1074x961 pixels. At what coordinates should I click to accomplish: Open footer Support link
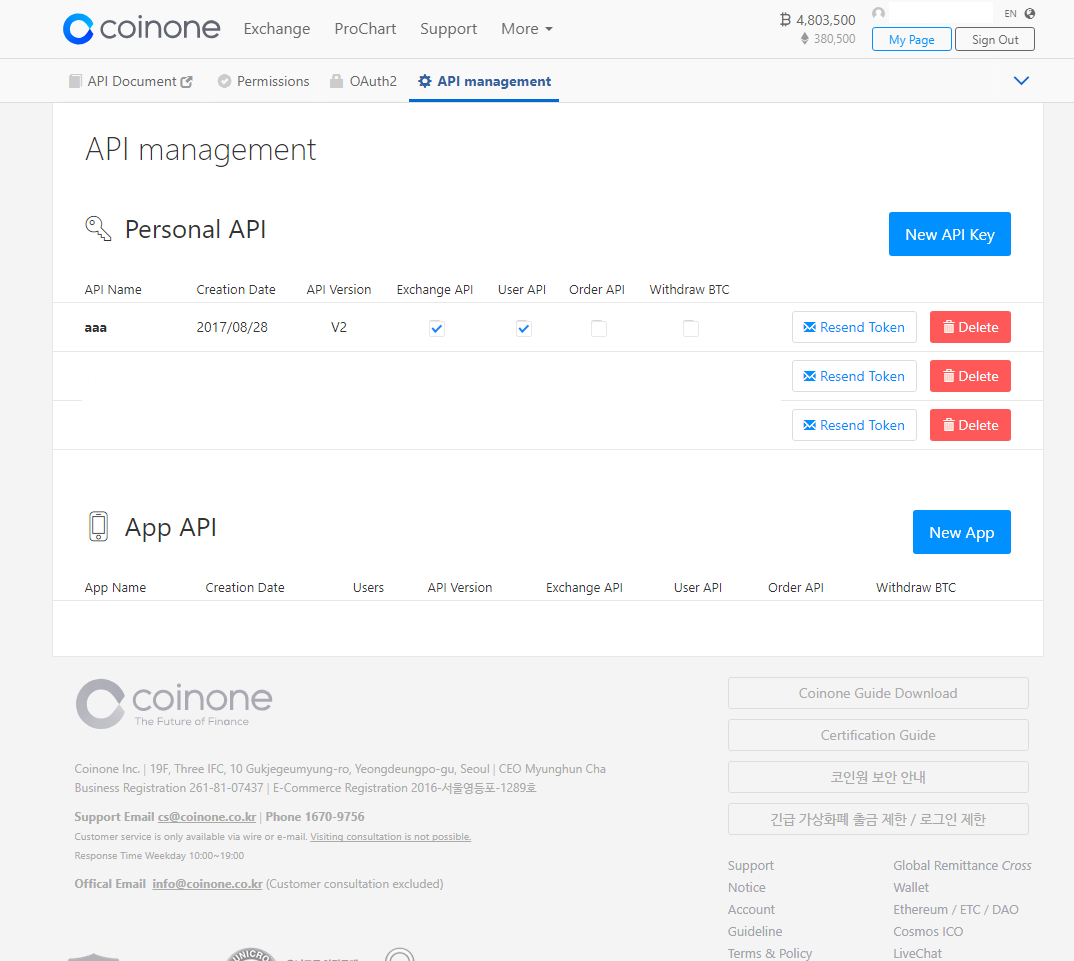(x=751, y=866)
